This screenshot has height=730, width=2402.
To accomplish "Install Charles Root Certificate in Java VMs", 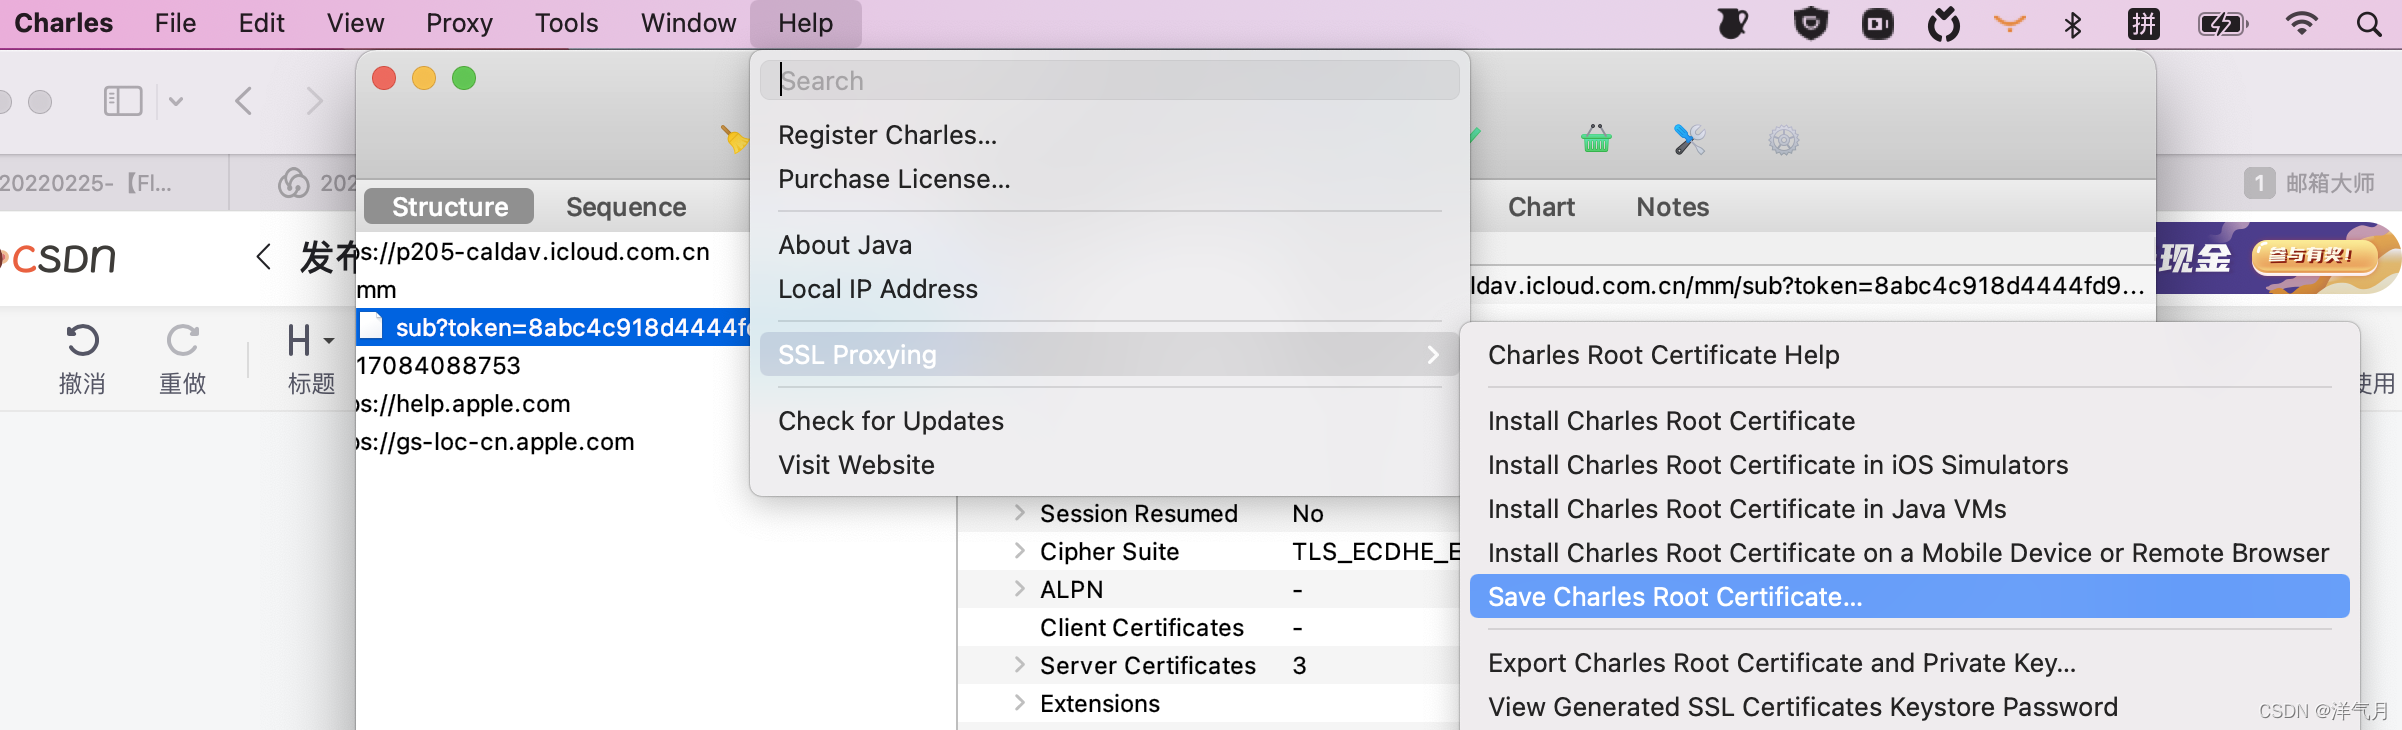I will (x=1747, y=509).
